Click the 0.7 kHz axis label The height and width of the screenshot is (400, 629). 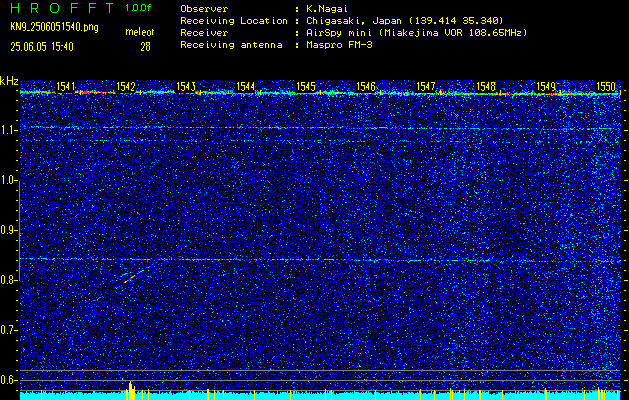8,330
